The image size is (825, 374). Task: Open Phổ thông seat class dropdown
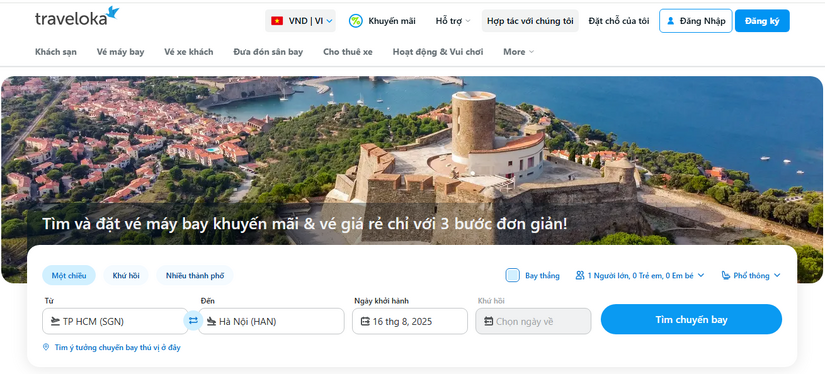(751, 275)
